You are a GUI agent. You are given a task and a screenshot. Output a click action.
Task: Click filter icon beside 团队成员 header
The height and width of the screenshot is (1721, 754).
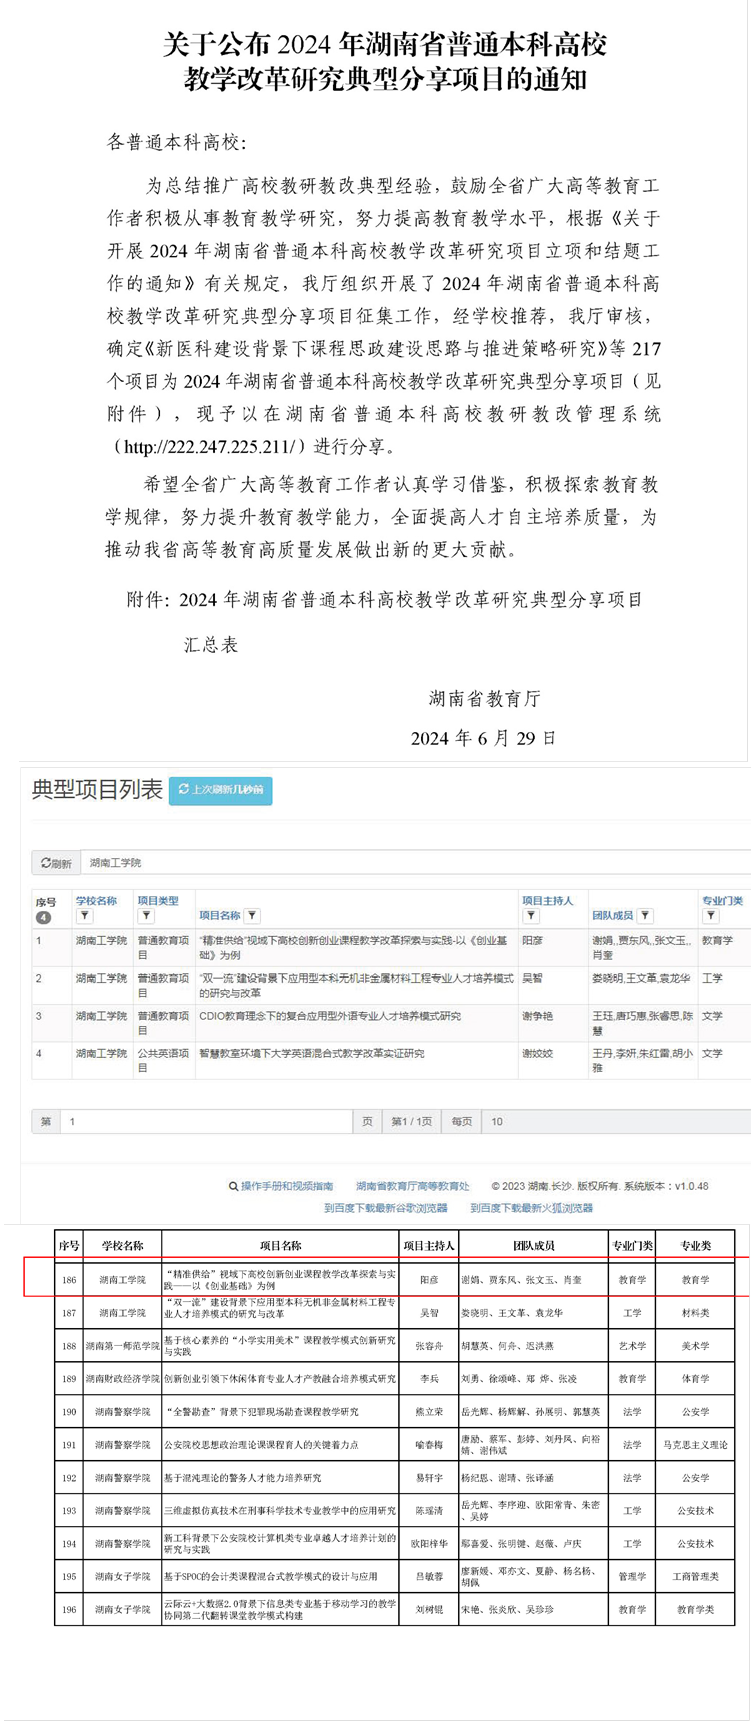tap(645, 915)
